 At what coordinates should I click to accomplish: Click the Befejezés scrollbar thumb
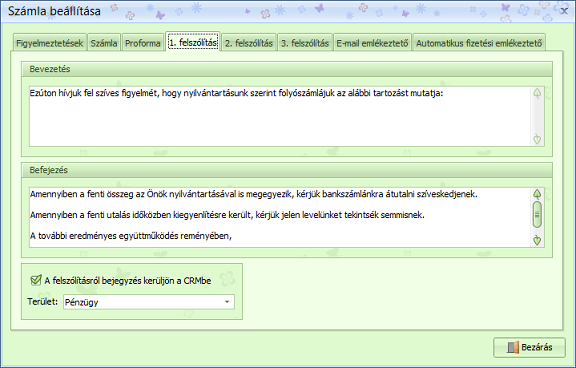click(537, 214)
